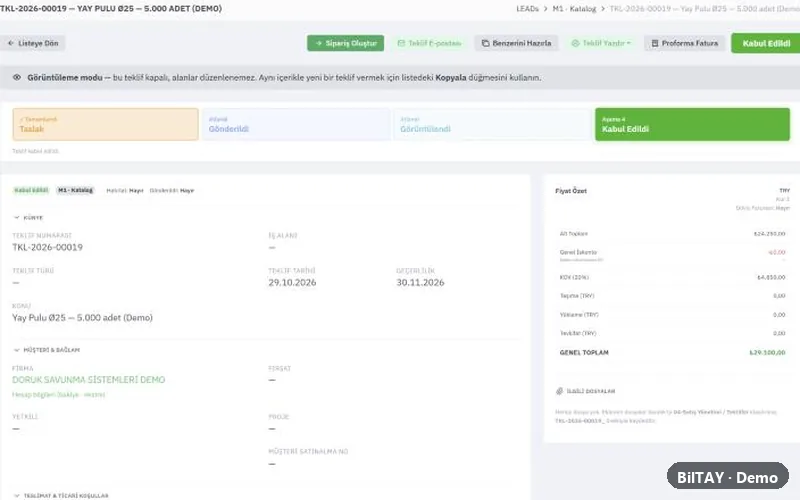
Task: Click the arrow icon on Sipariş Oluştur
Action: point(318,43)
